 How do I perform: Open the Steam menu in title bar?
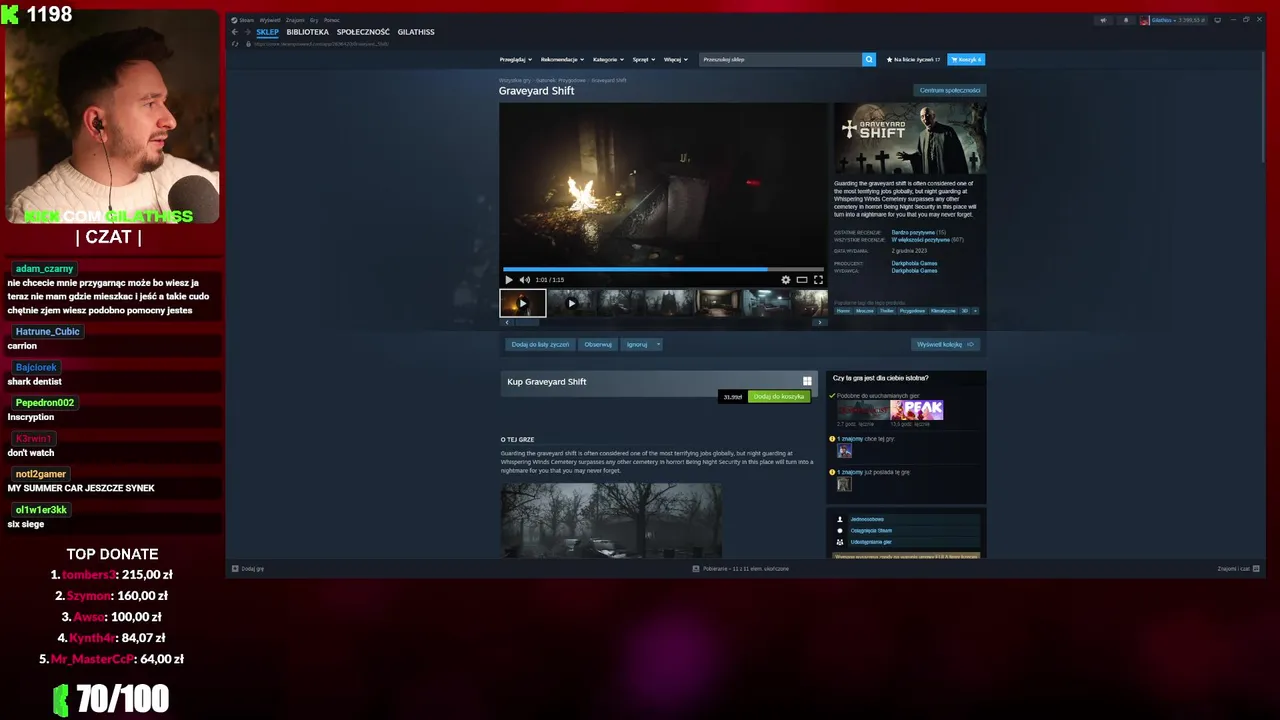click(x=244, y=20)
